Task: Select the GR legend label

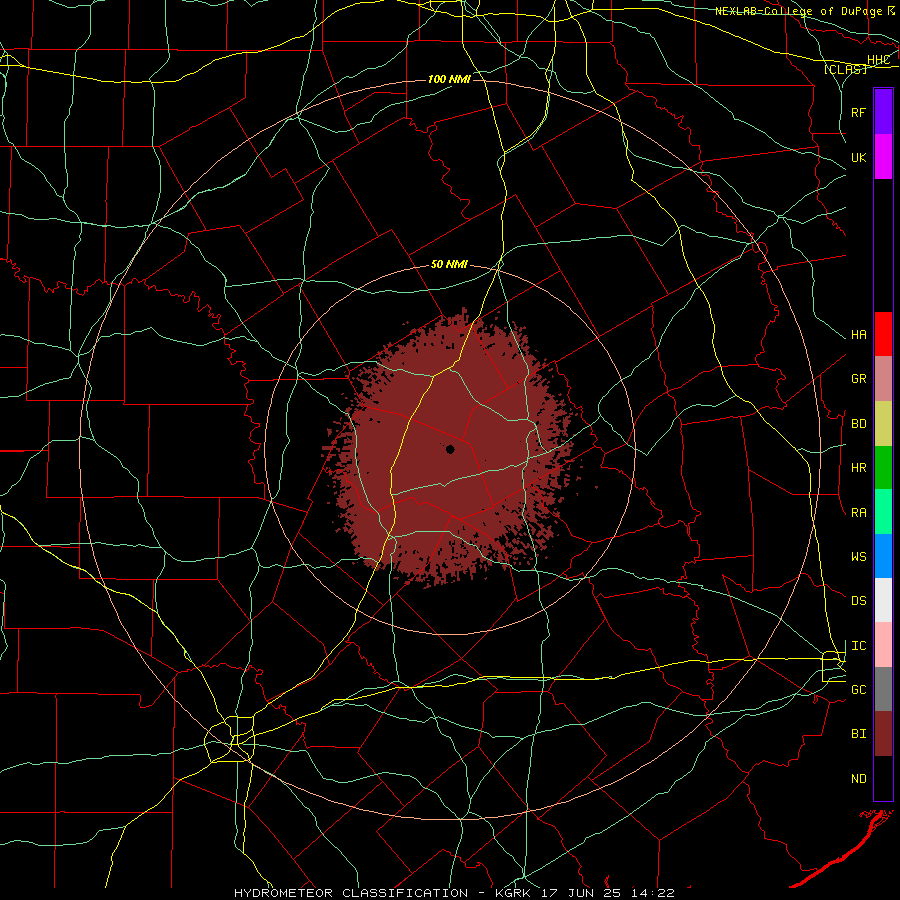Action: [858, 379]
